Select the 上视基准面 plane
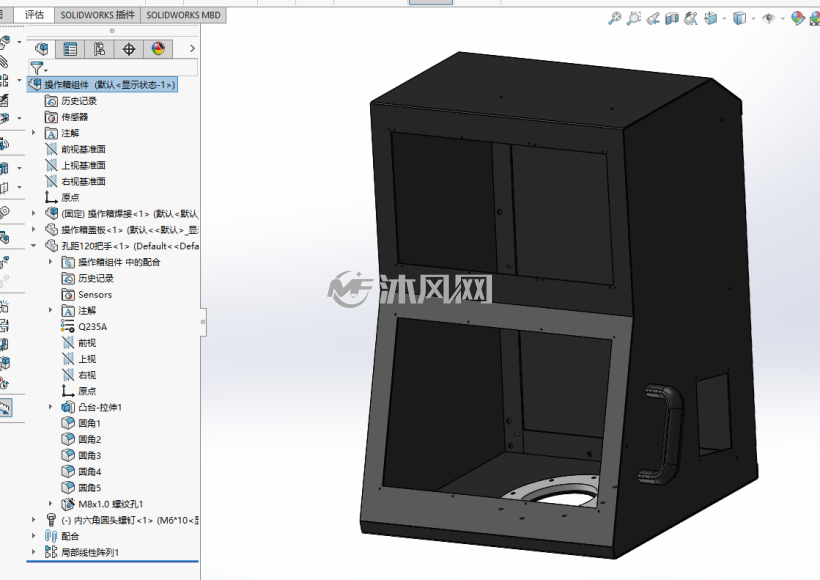 click(76, 165)
